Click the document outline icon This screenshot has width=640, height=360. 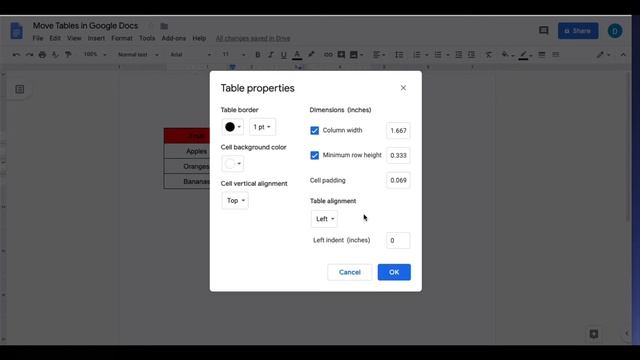tap(20, 89)
